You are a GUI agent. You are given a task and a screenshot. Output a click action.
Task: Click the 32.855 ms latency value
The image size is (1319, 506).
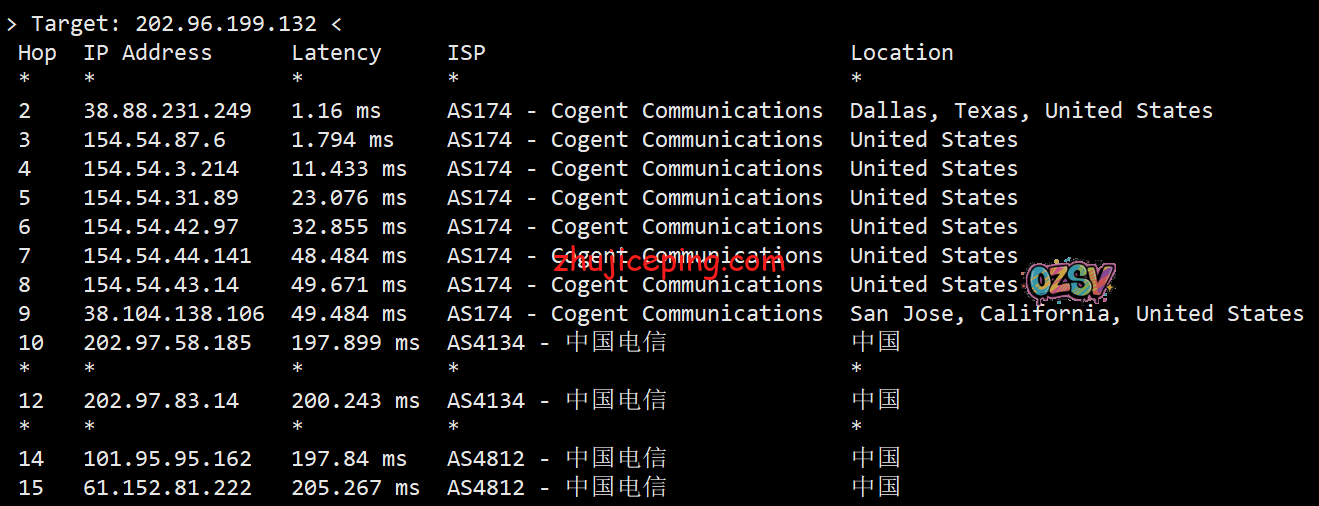tap(349, 227)
